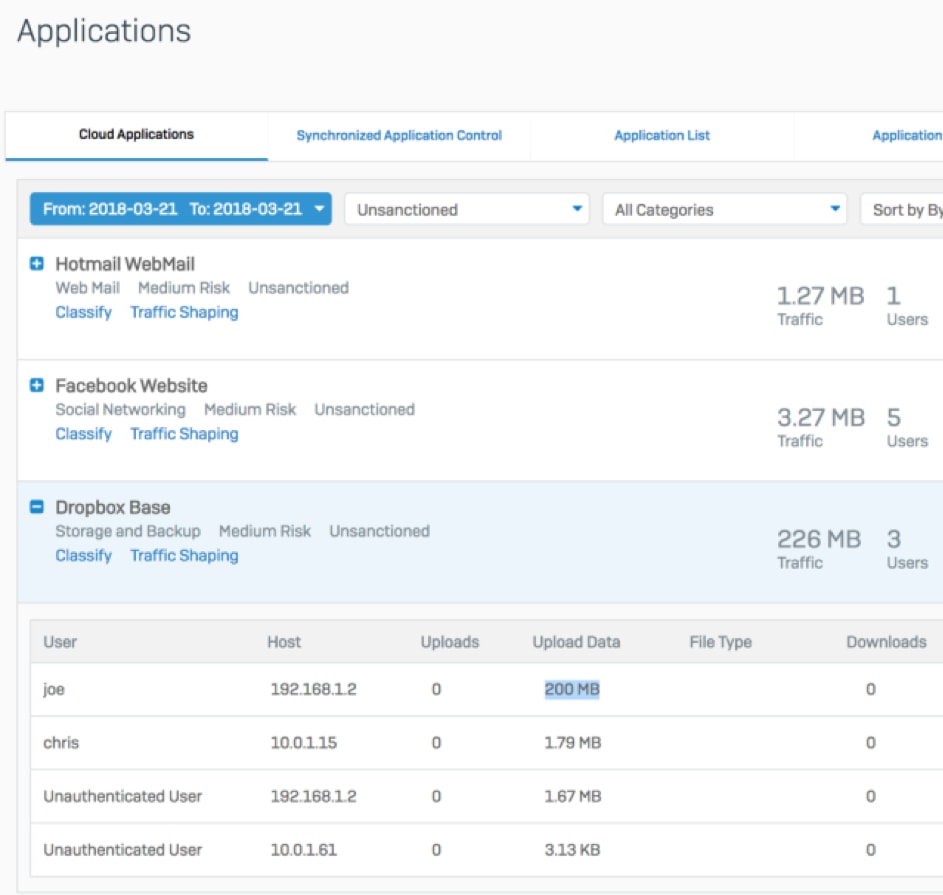This screenshot has height=895, width=943.
Task: Select the chris user row
Action: pos(61,743)
